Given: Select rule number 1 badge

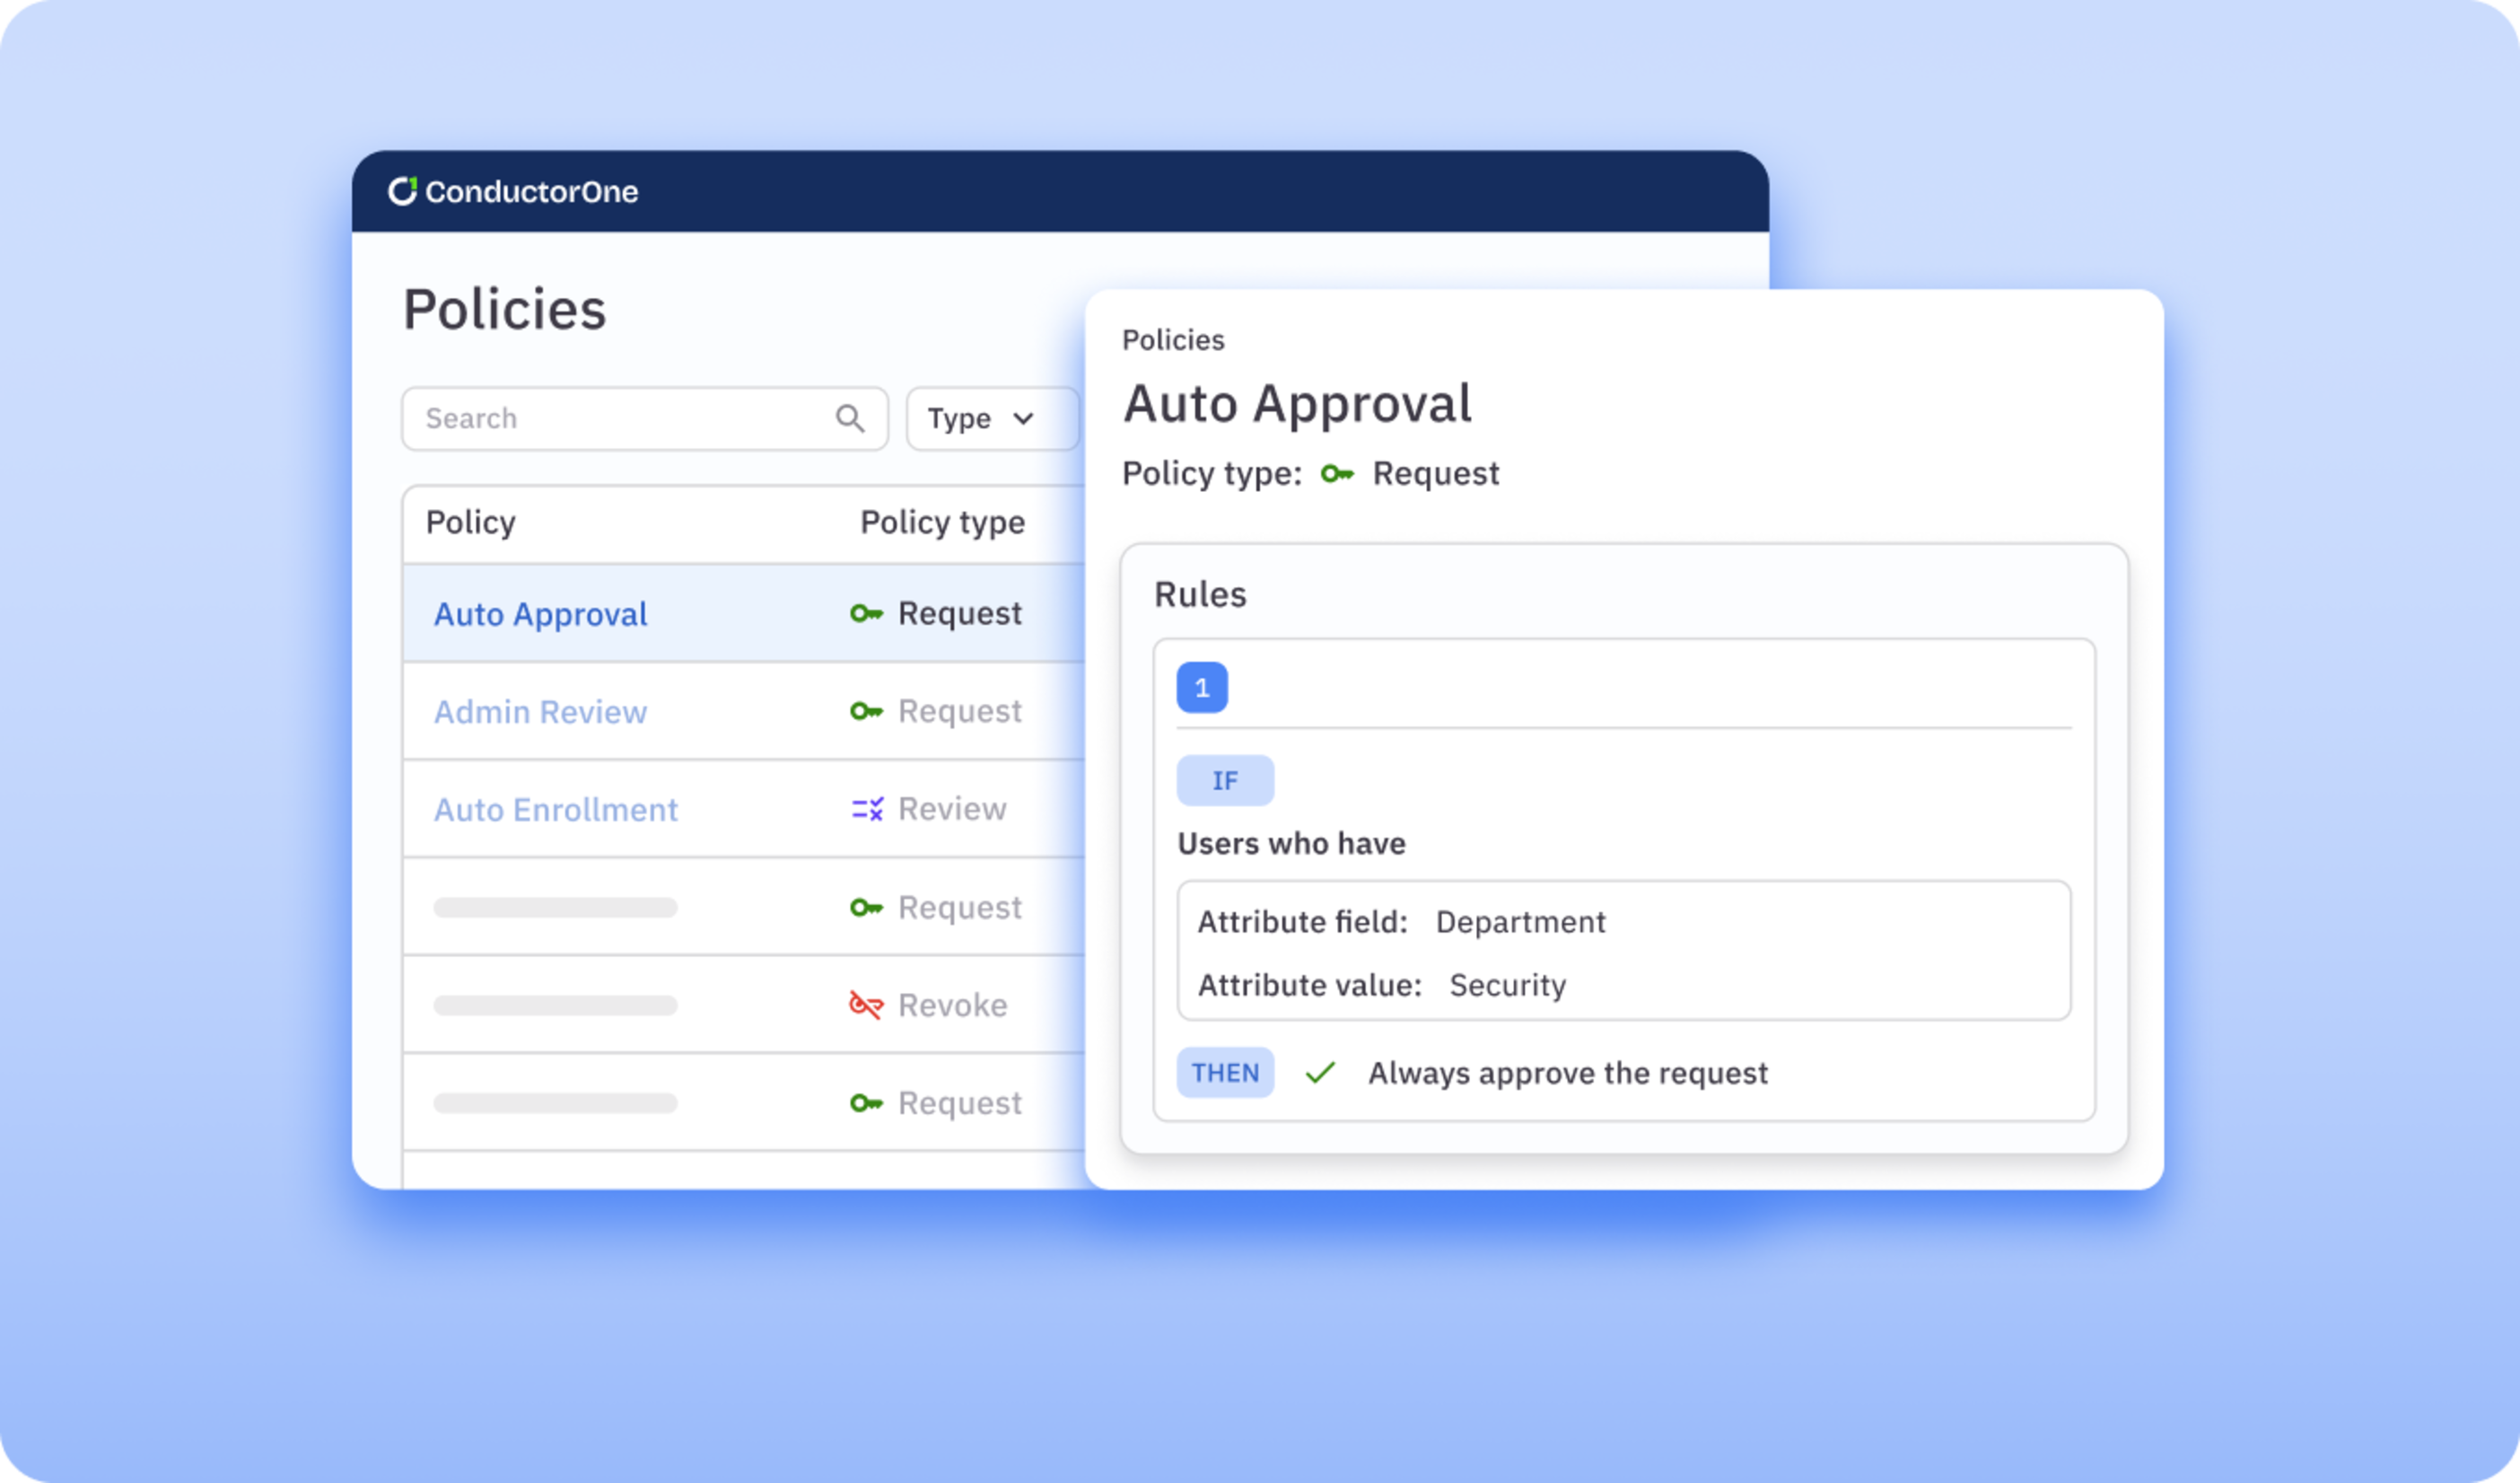Looking at the screenshot, I should click(x=1202, y=688).
